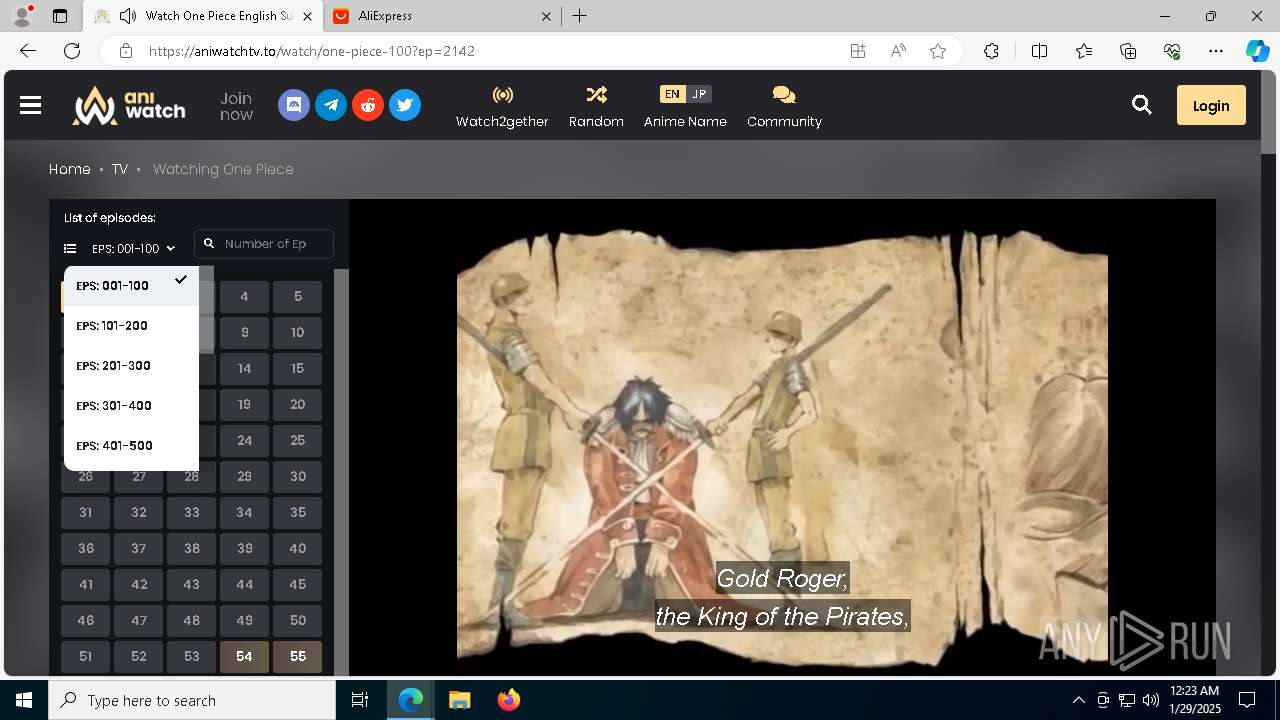Open Browser essentials icon

coord(1172,51)
